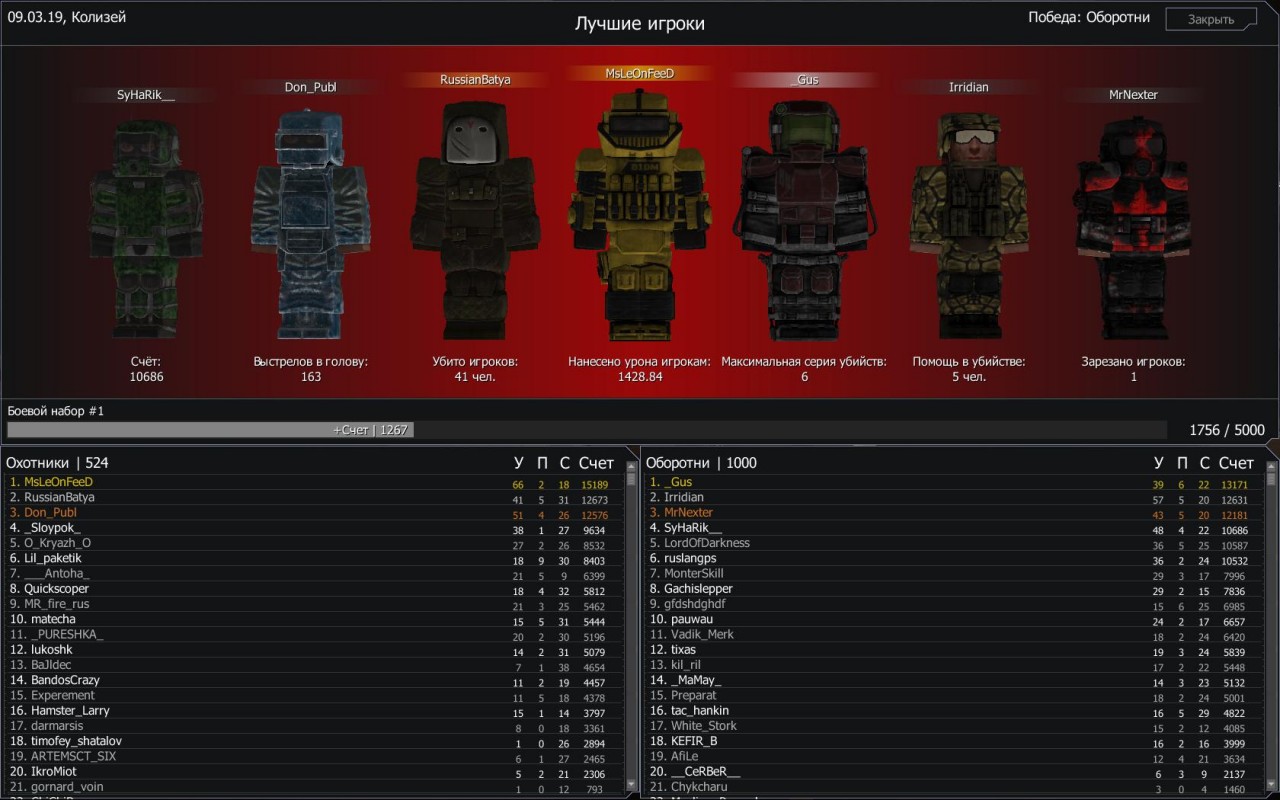
Task: Click Irridian's goggled soldier character
Action: coord(968,225)
